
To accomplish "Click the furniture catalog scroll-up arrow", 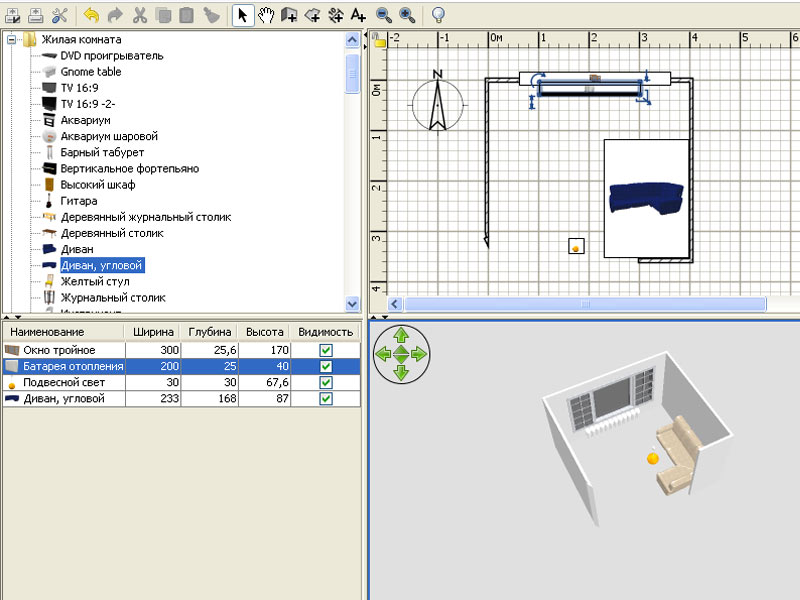I will tap(352, 40).
